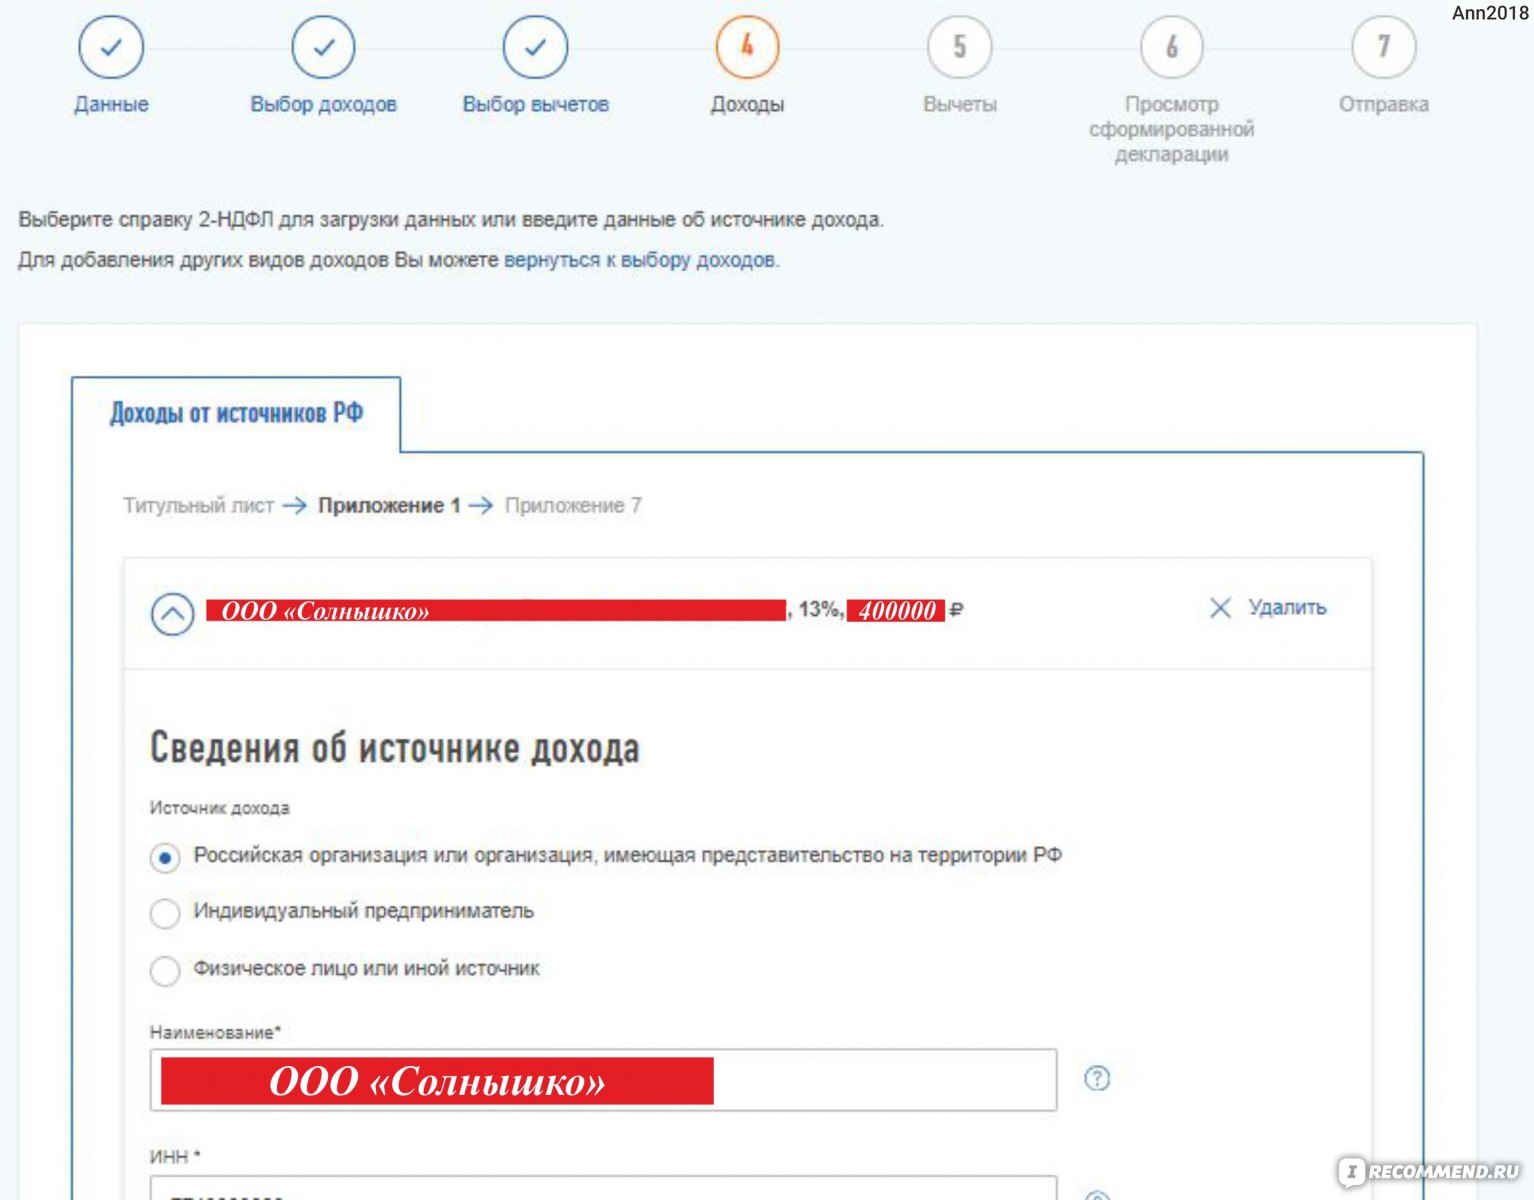Select Приложение 1 breadcrumb
The image size is (1534, 1200).
(x=389, y=506)
